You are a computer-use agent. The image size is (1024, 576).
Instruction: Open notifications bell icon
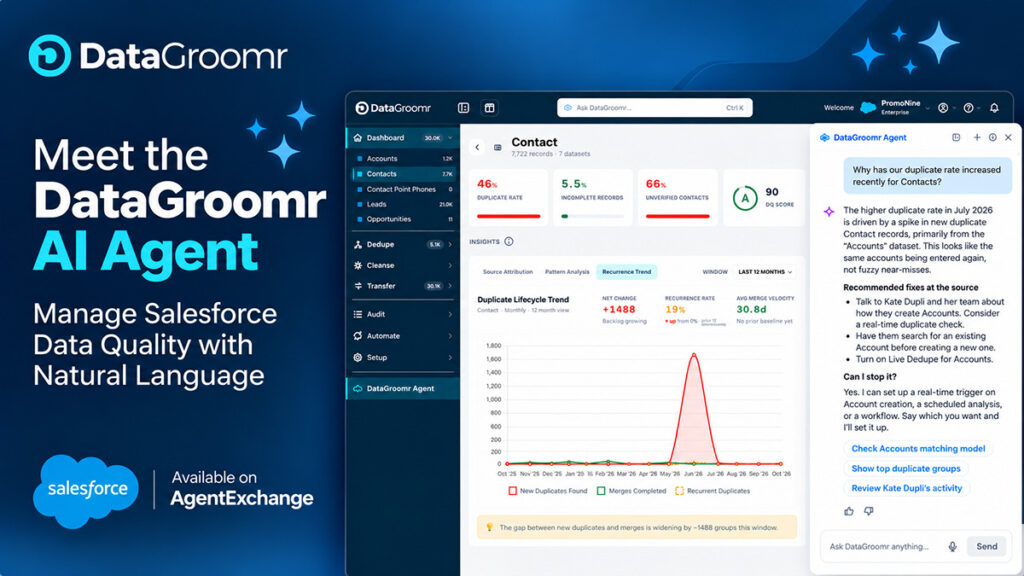[994, 108]
